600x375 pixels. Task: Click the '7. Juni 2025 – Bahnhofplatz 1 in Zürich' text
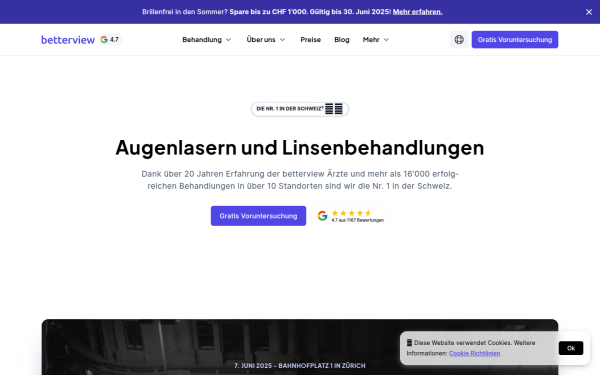300,366
